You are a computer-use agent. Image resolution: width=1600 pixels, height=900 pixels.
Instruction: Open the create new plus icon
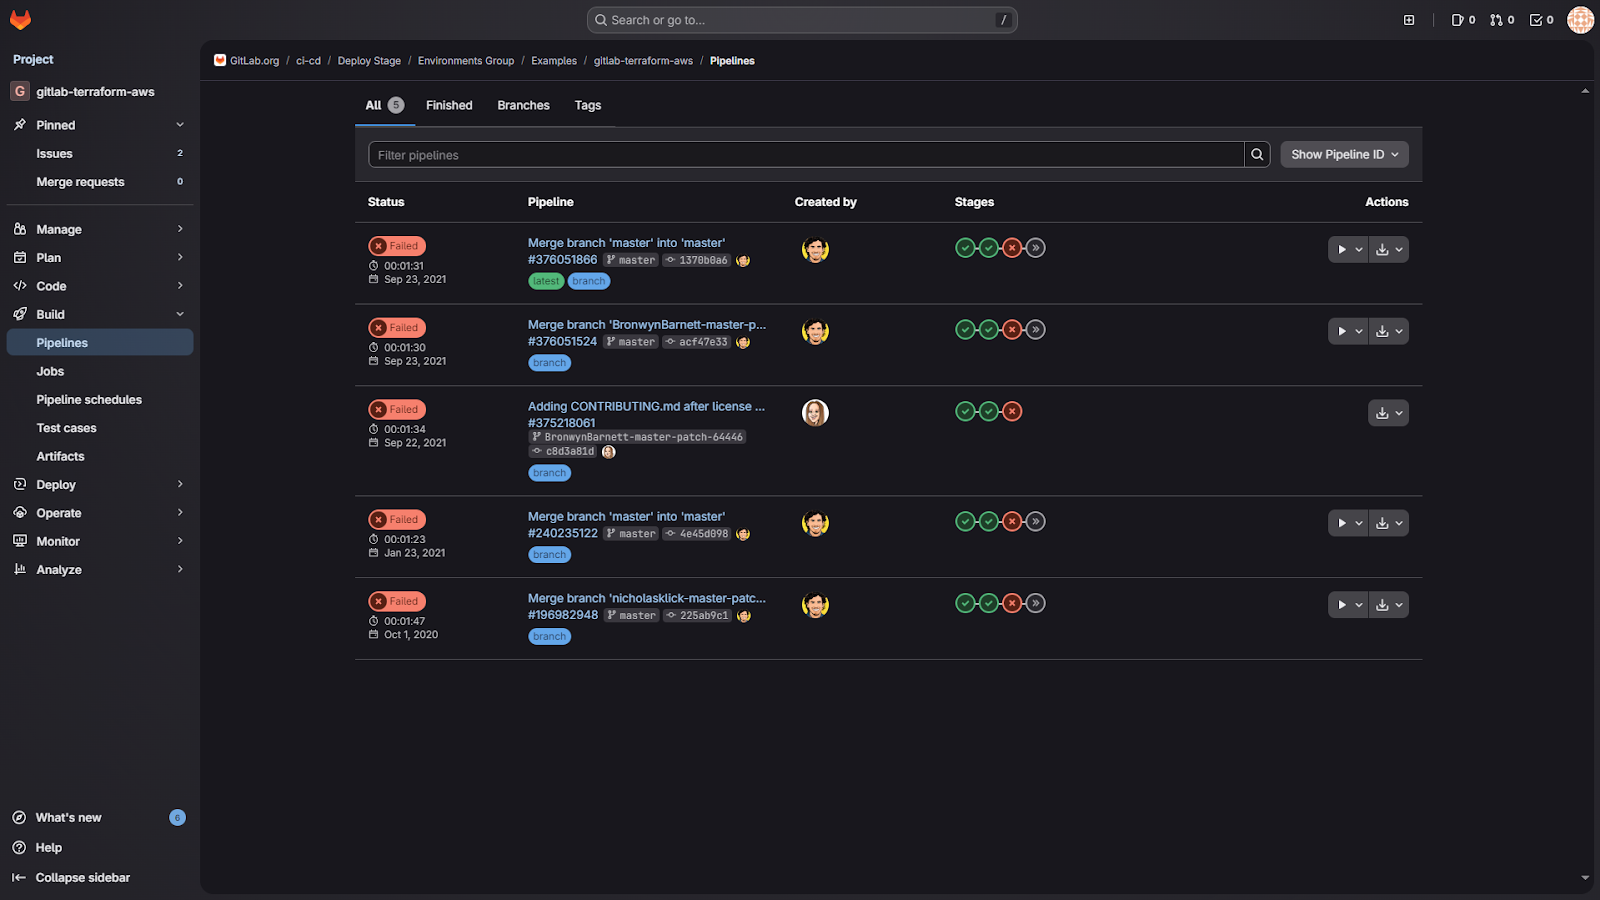tap(1409, 20)
